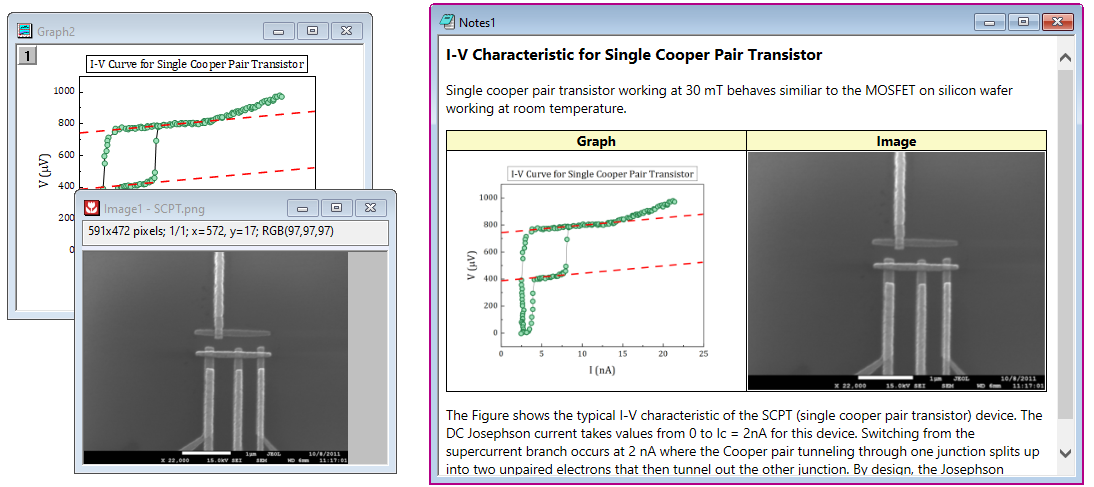Select the "Image" table header cell

point(896,141)
